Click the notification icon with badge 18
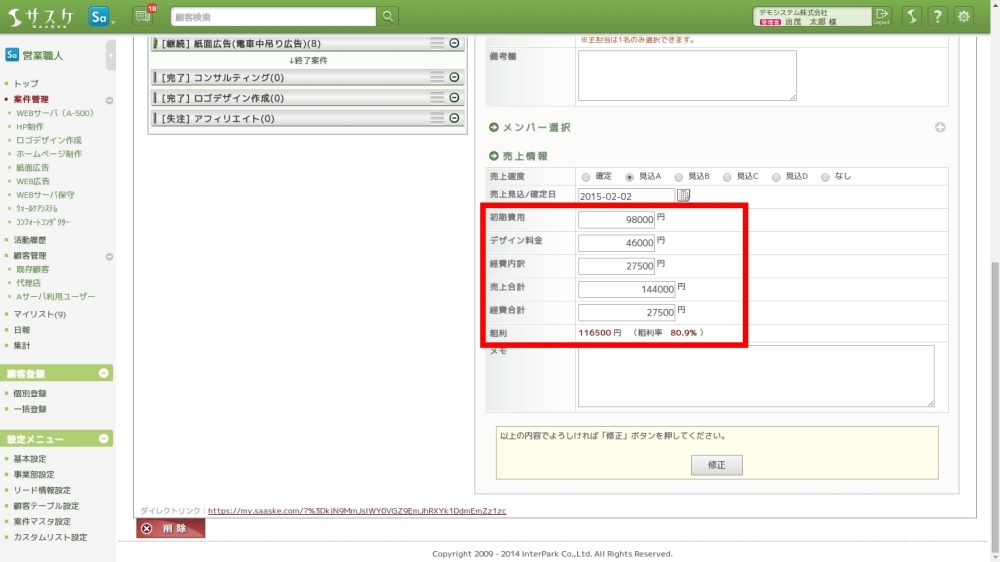 pos(142,16)
